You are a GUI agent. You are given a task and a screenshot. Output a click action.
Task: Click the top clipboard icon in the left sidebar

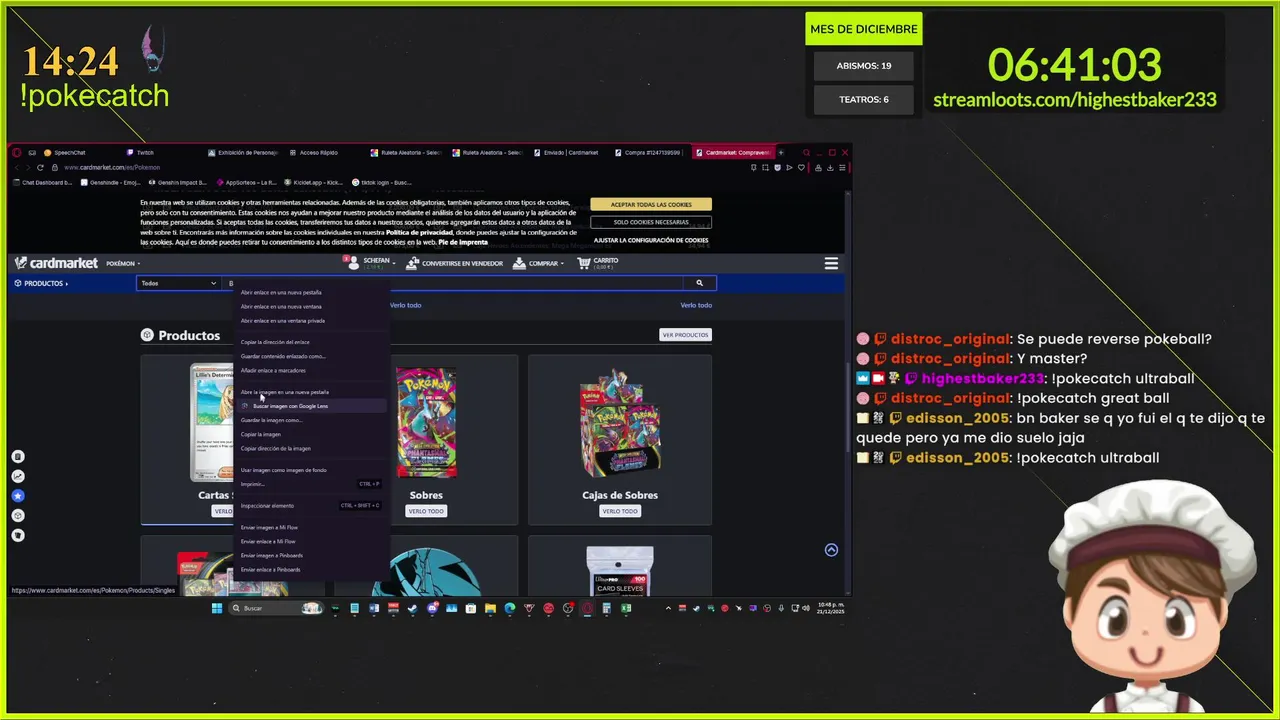pyautogui.click(x=17, y=456)
